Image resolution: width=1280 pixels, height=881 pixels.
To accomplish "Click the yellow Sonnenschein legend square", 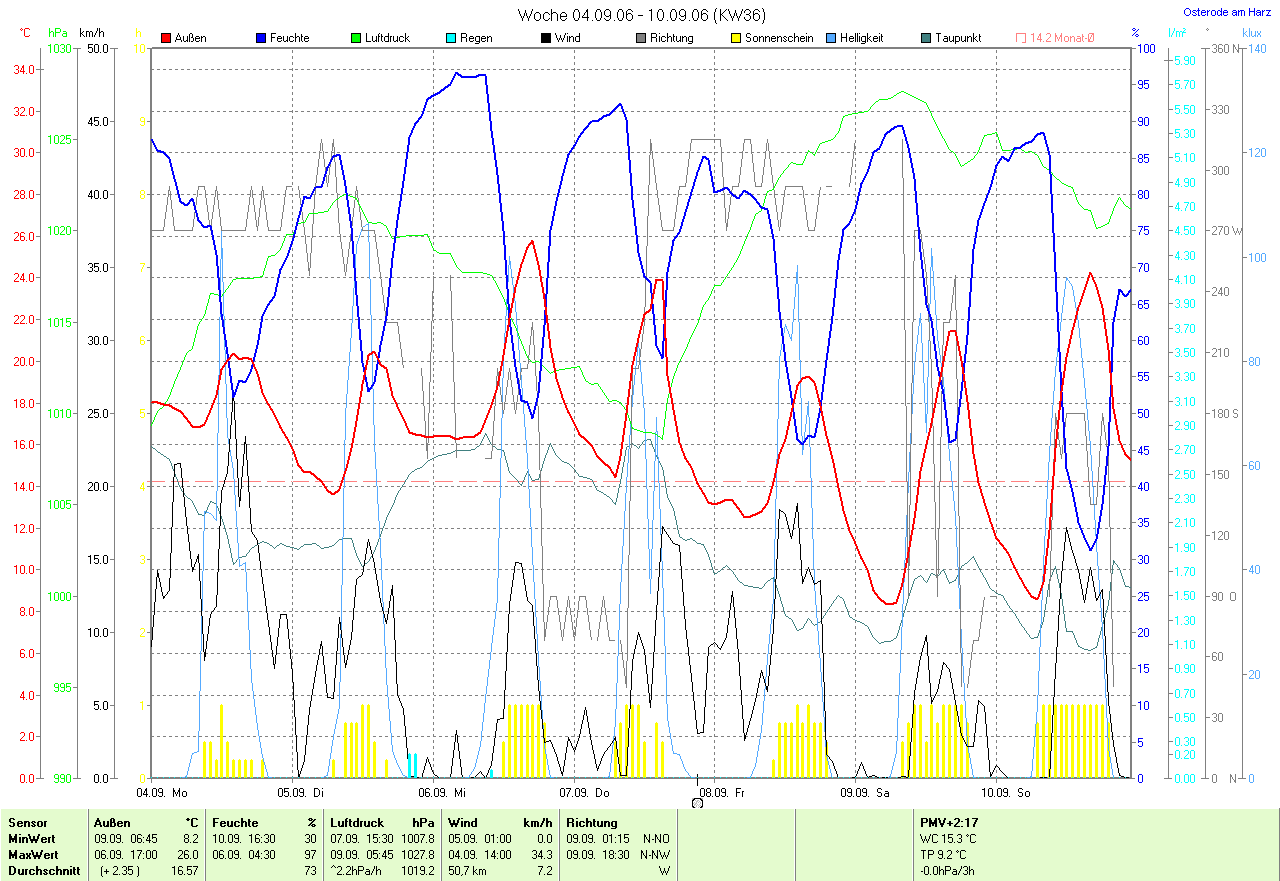I will 736,38.
